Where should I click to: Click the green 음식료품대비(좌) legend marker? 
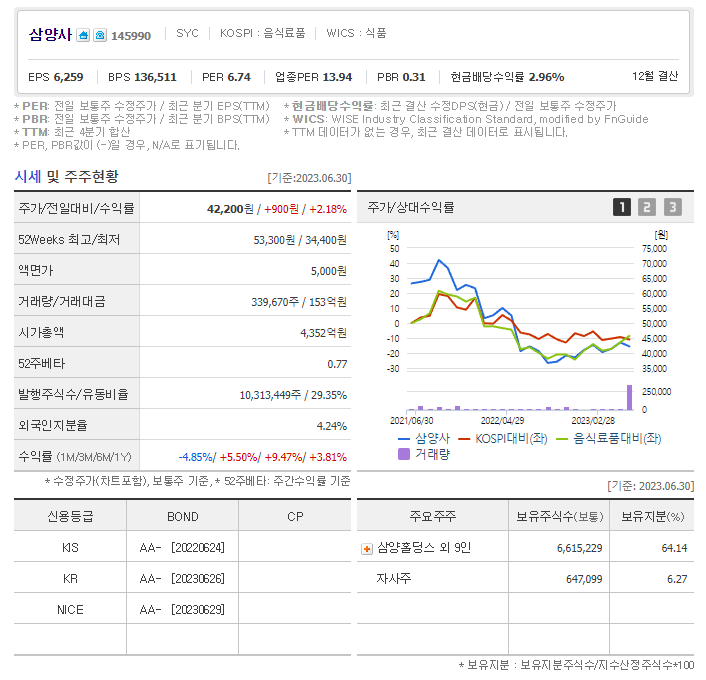click(561, 439)
